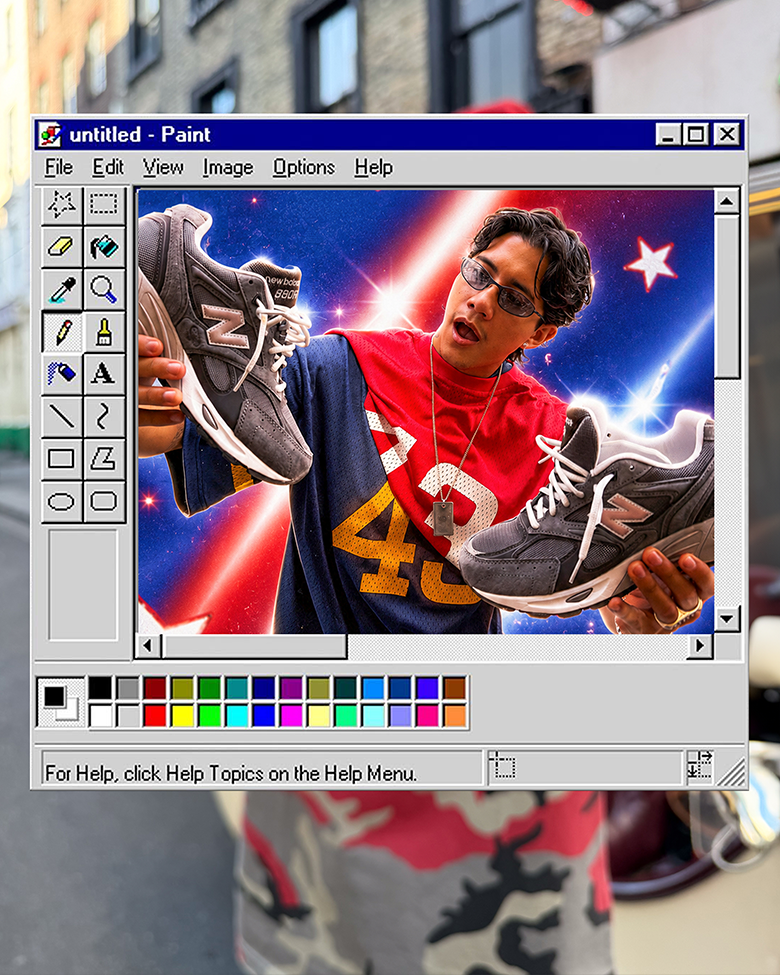Pick the bright blue bottom-row swatch
780x975 pixels.
click(x=264, y=716)
